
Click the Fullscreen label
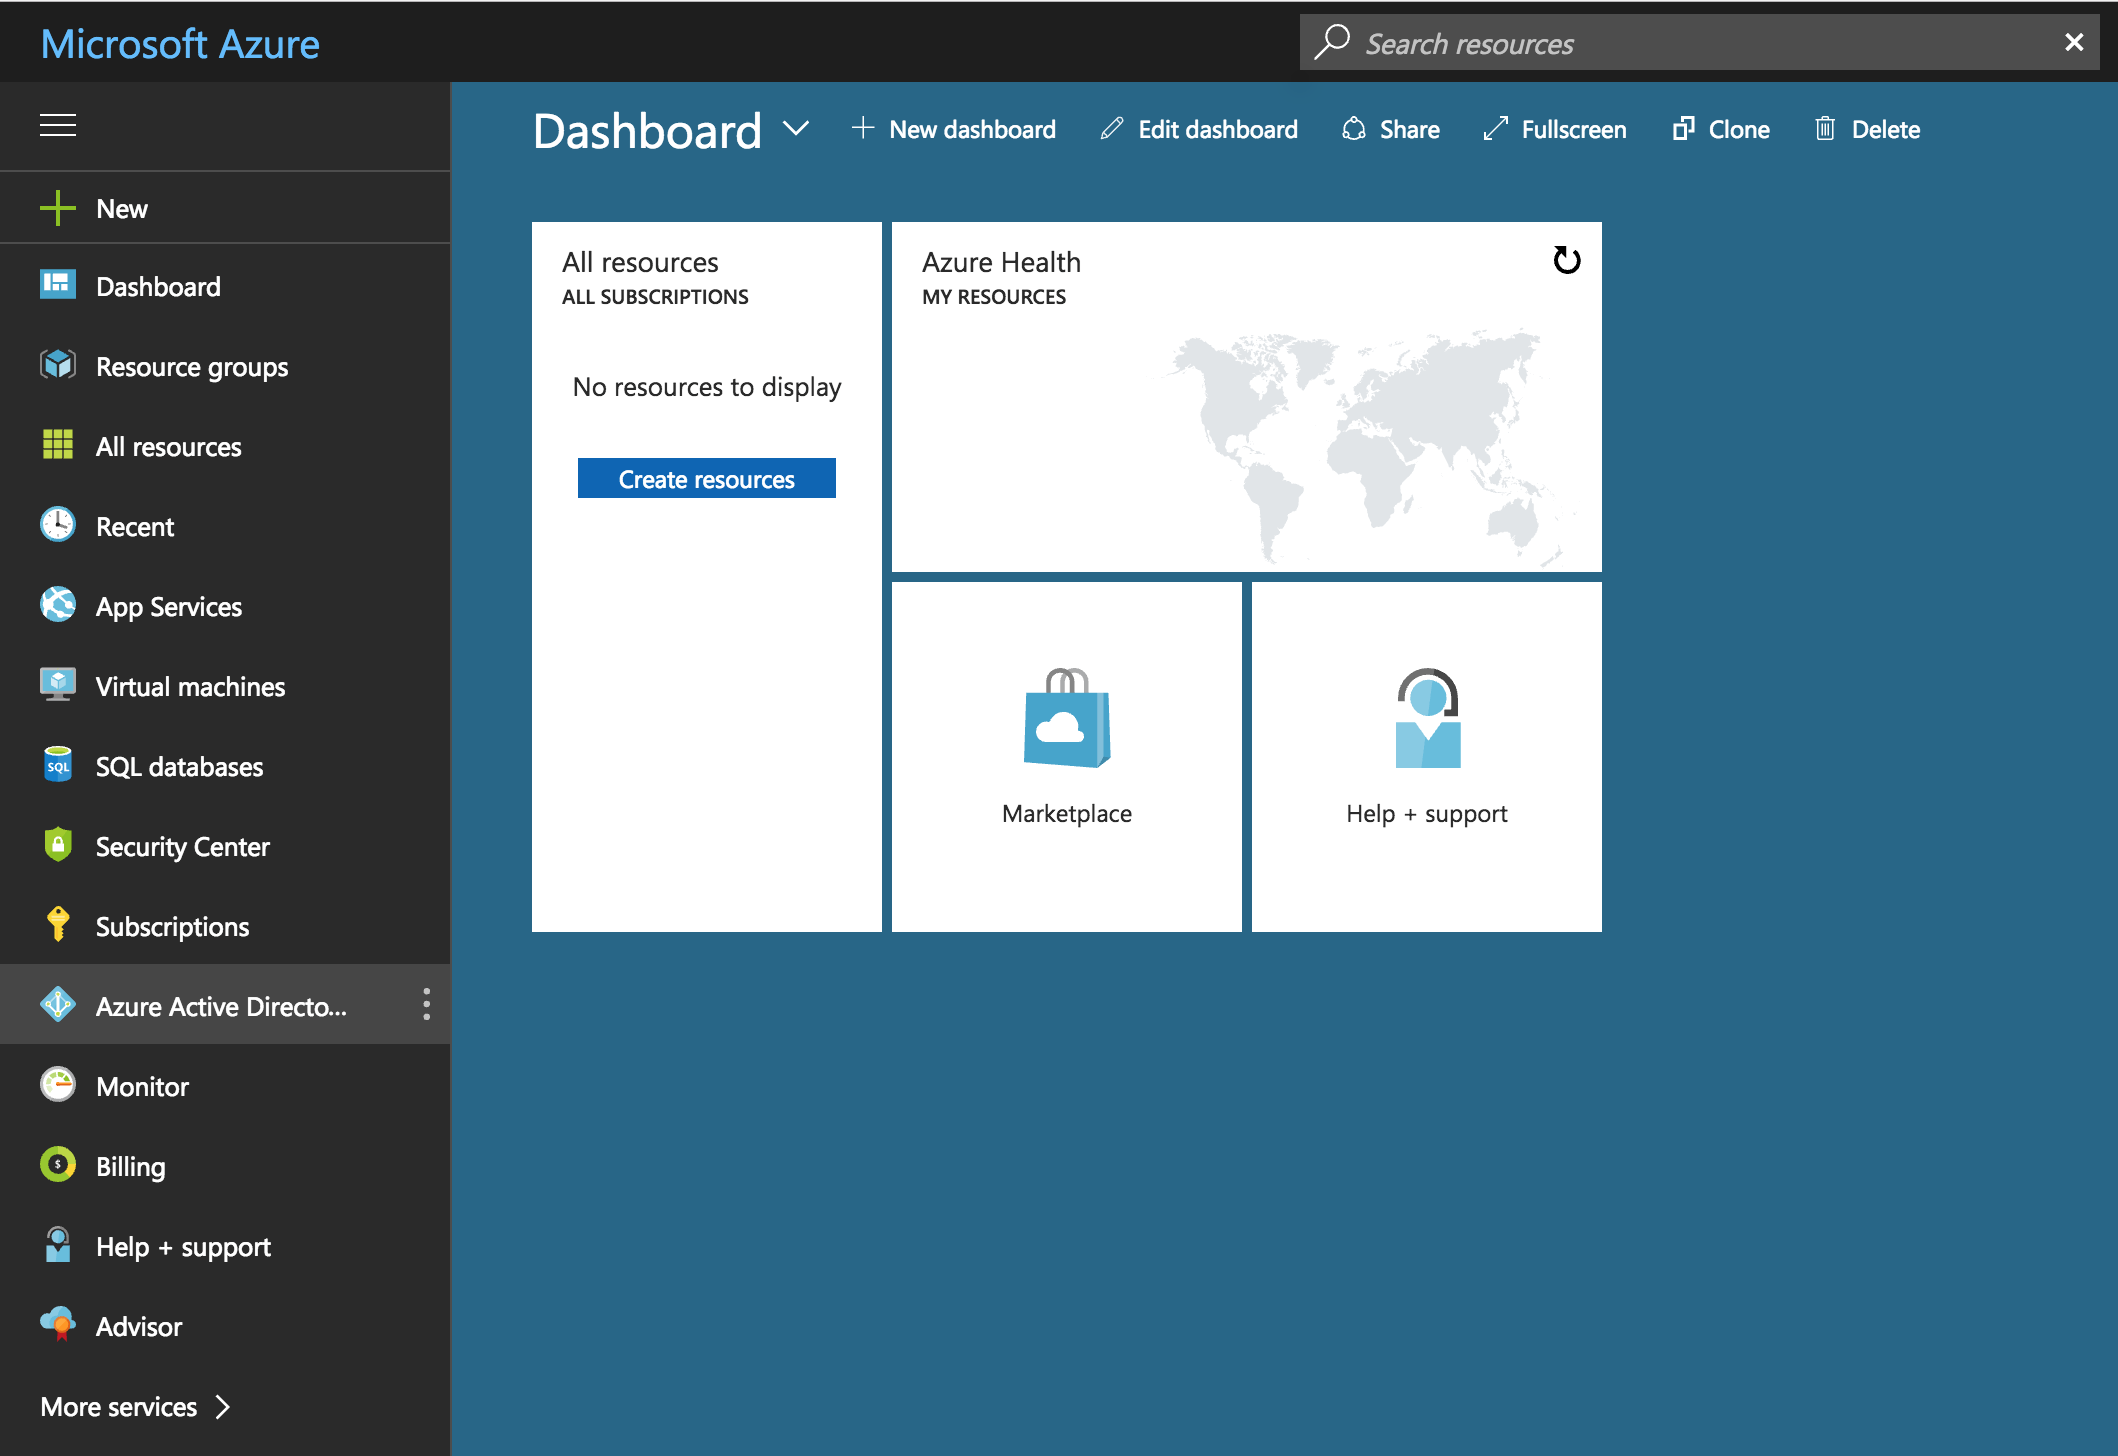pos(1574,129)
